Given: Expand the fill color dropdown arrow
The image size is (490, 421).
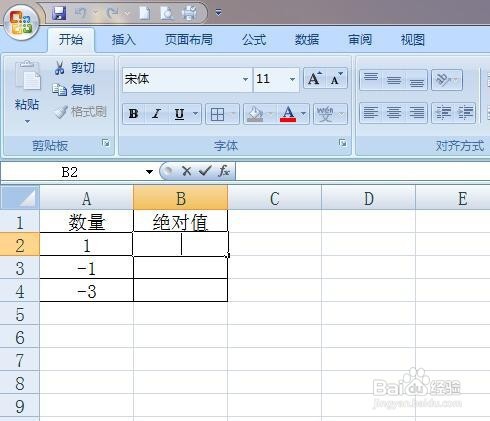Looking at the screenshot, I should [271, 115].
